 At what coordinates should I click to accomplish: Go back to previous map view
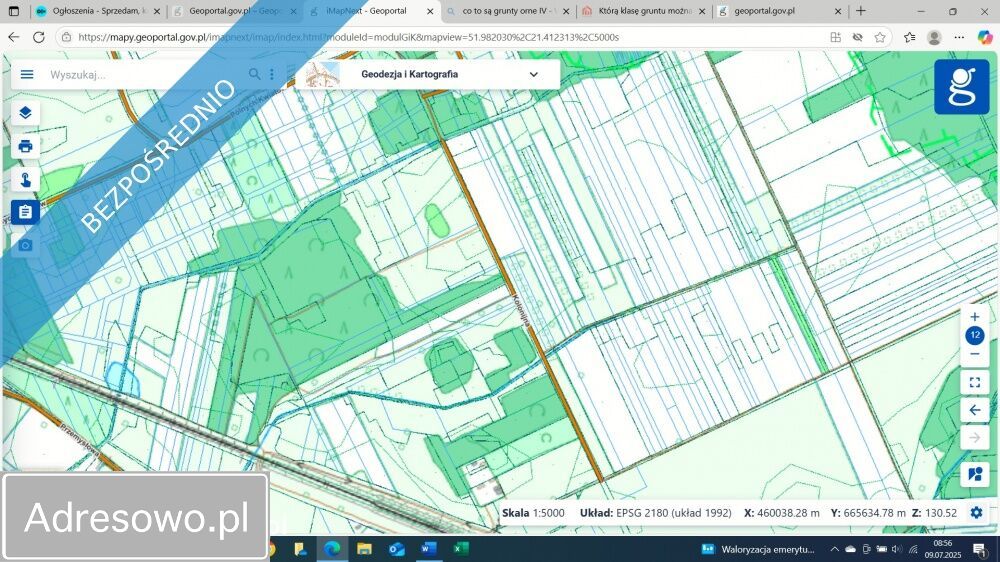pos(975,410)
